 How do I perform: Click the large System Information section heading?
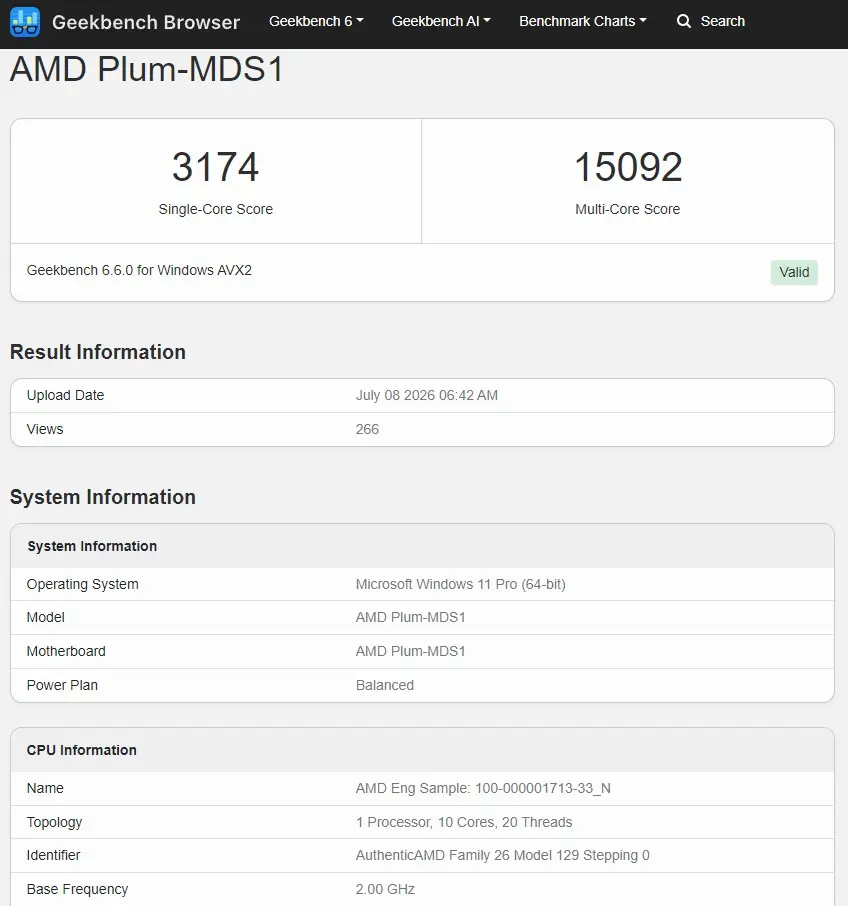click(x=103, y=497)
